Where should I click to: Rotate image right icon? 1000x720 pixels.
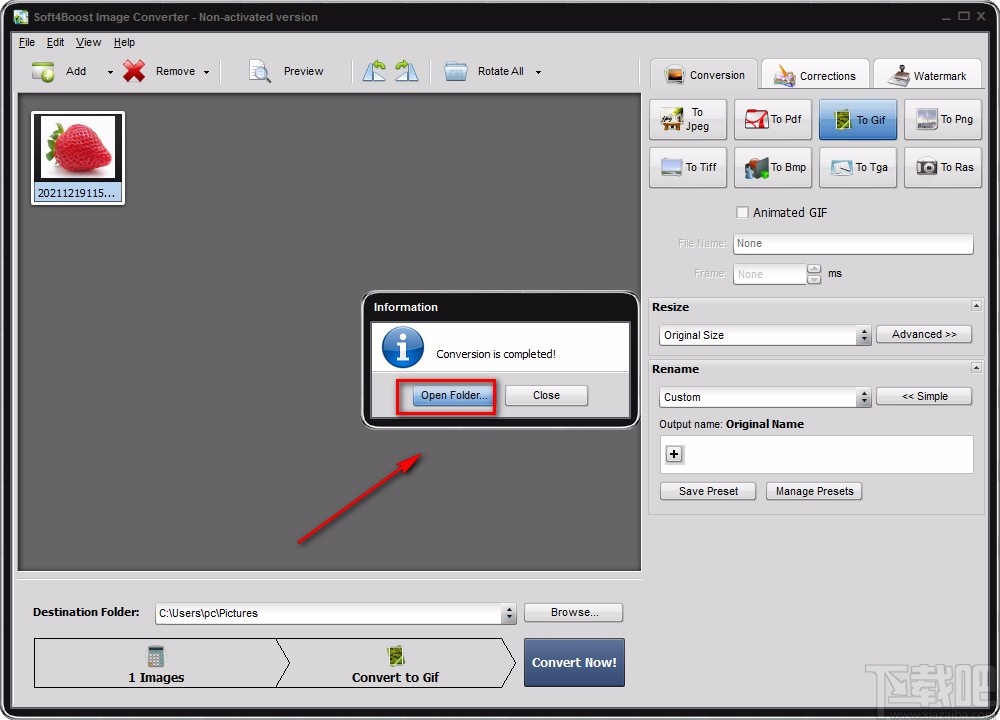(406, 71)
